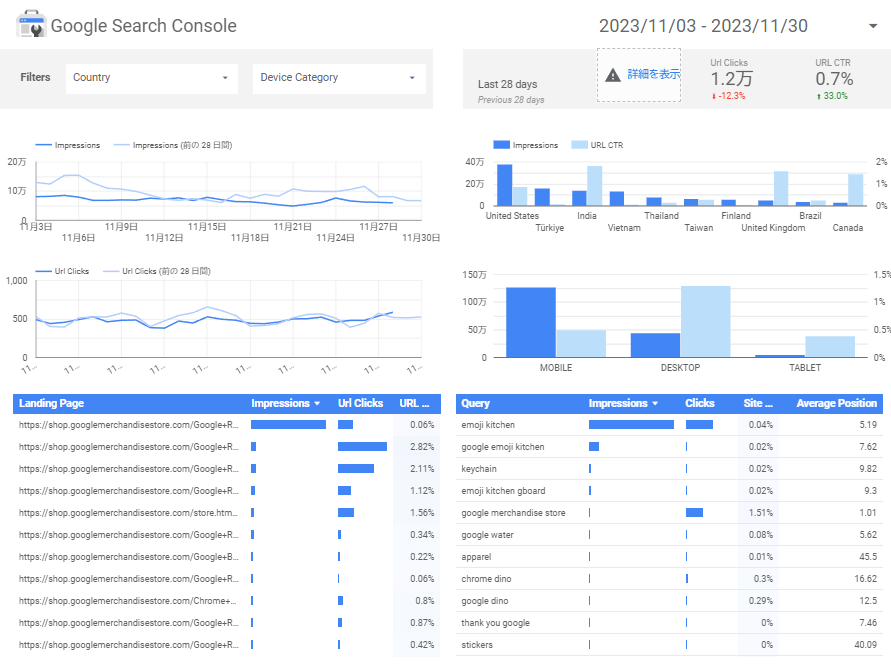Select the 'chrome dino' query row

pos(669,578)
